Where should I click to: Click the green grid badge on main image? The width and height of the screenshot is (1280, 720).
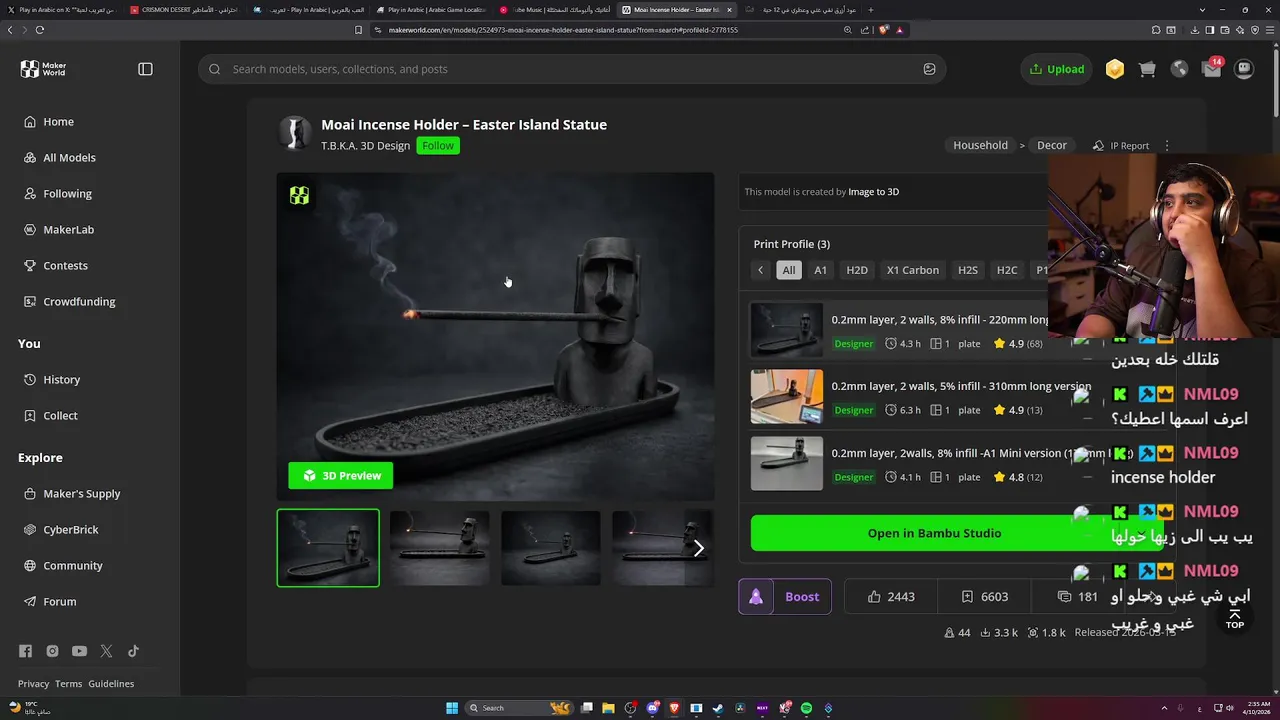(x=299, y=196)
